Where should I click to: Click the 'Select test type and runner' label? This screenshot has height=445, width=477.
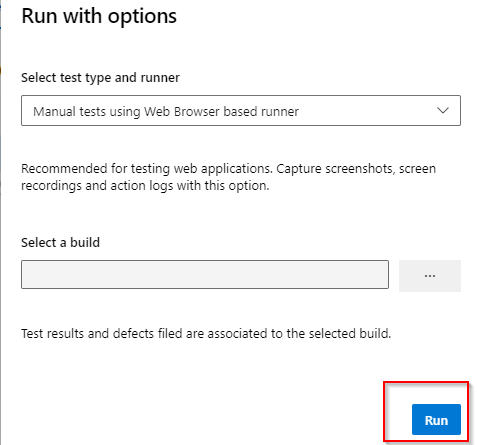(100, 78)
